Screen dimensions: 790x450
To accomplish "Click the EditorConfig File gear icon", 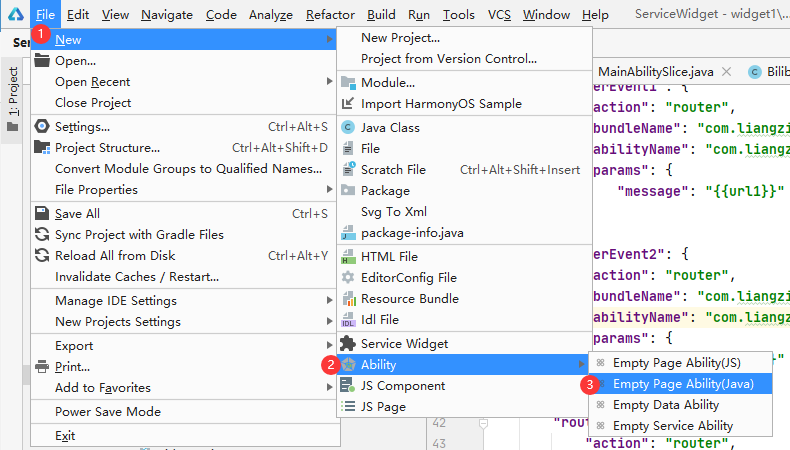I will tap(348, 277).
